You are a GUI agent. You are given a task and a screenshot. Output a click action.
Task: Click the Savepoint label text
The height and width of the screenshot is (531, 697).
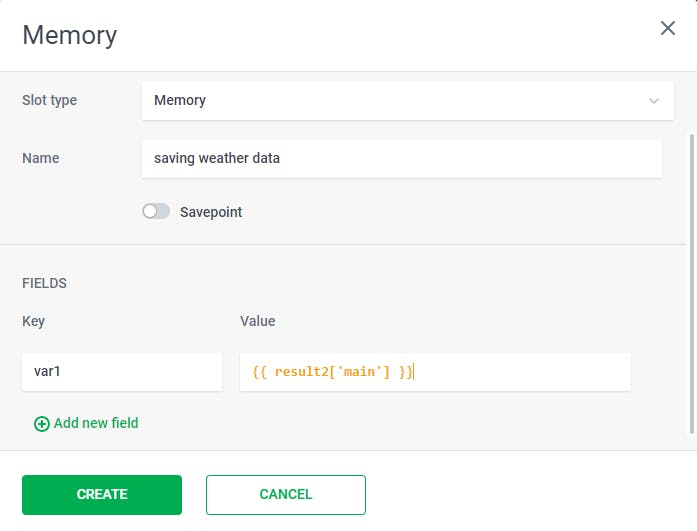211,212
